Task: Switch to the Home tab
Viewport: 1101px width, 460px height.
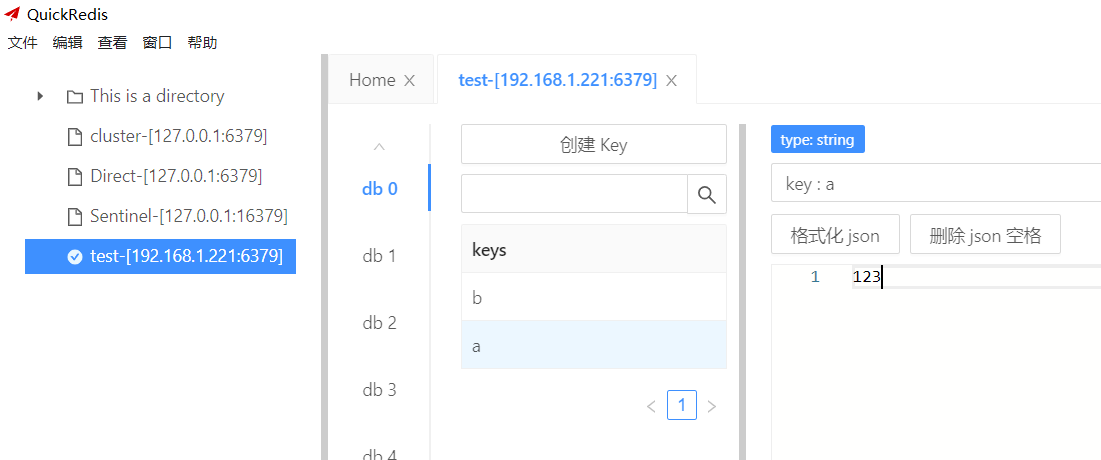Action: (372, 80)
